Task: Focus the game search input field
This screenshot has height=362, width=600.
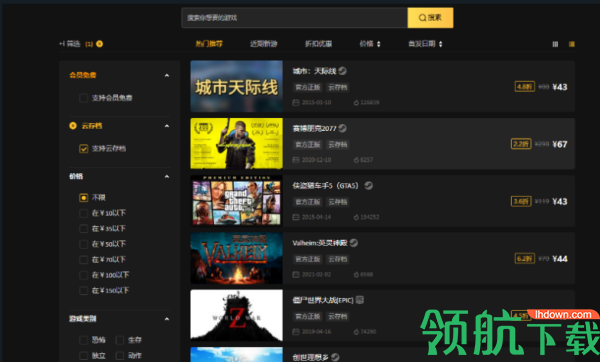Action: coord(295,18)
